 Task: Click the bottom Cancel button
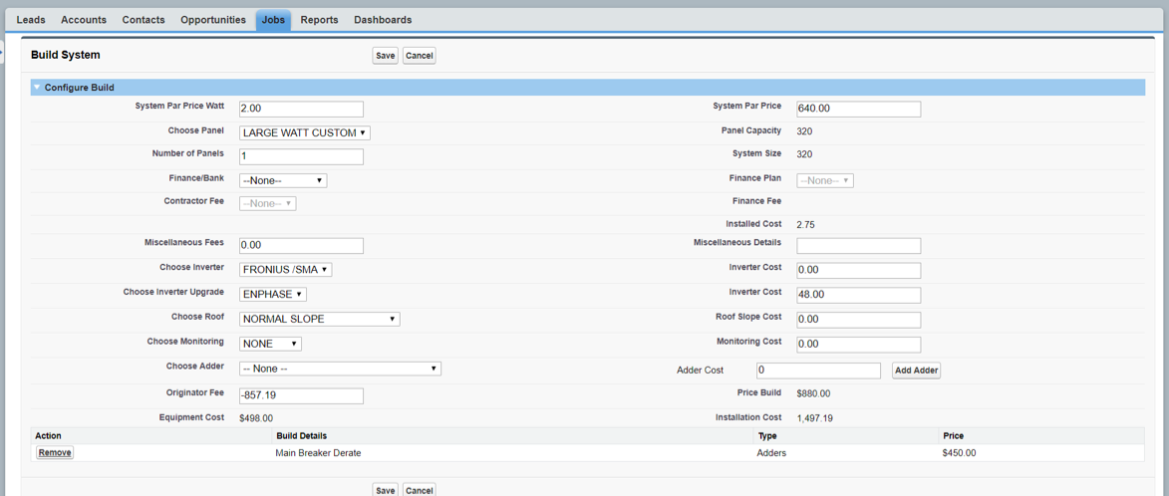tap(419, 490)
